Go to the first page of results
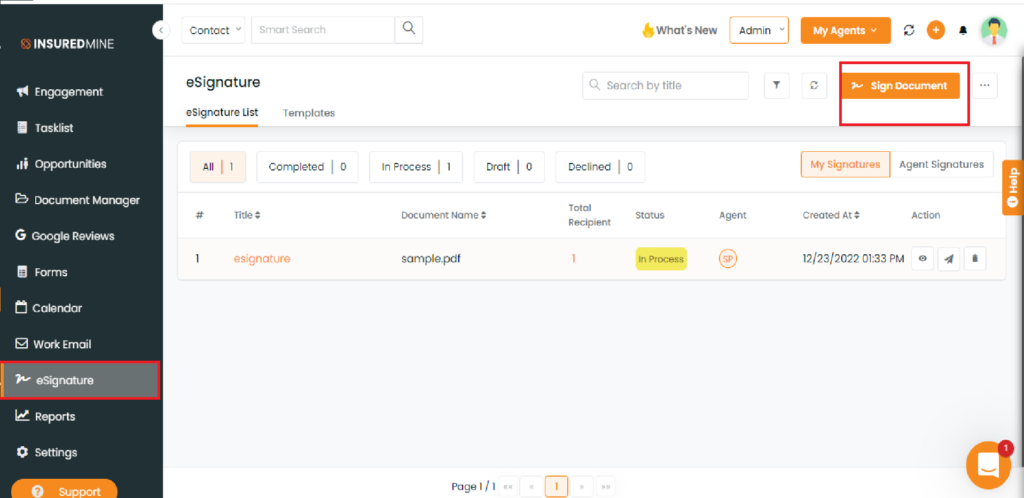The width and height of the screenshot is (1024, 498). (x=508, y=486)
